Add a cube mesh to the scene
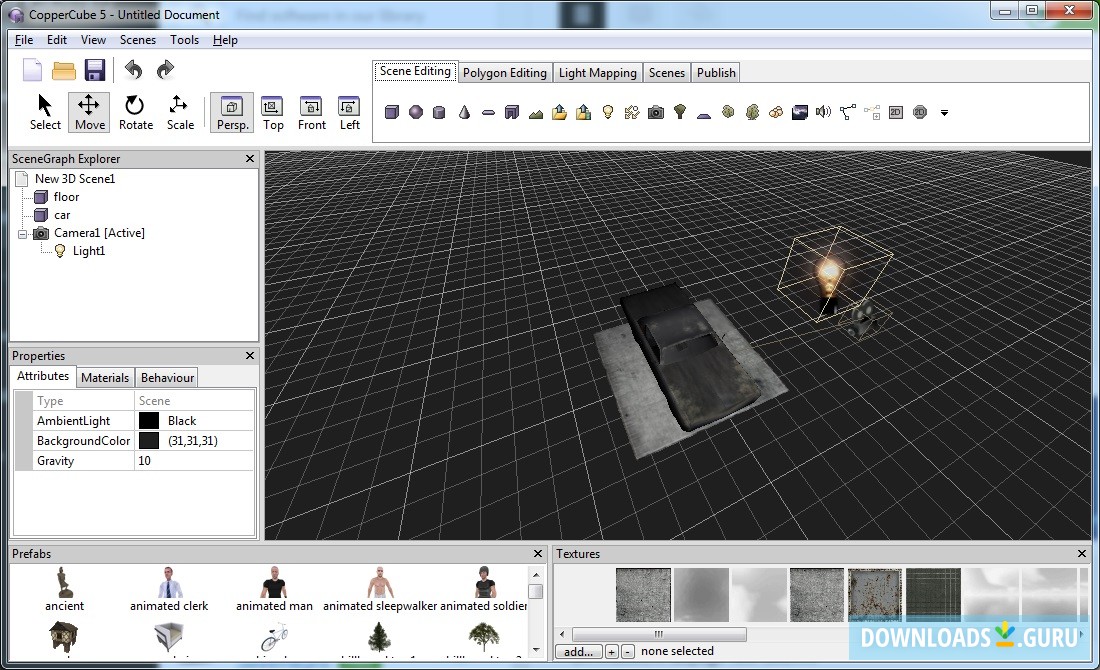The width and height of the screenshot is (1100, 670). [x=392, y=112]
